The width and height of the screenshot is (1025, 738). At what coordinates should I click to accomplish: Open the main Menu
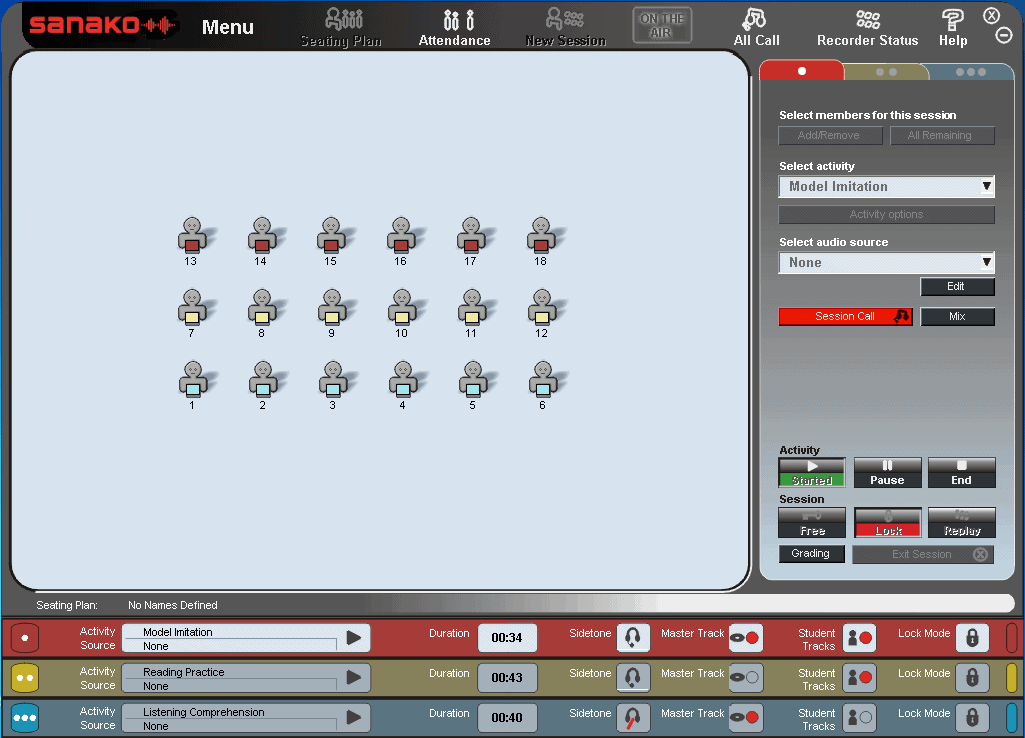228,27
